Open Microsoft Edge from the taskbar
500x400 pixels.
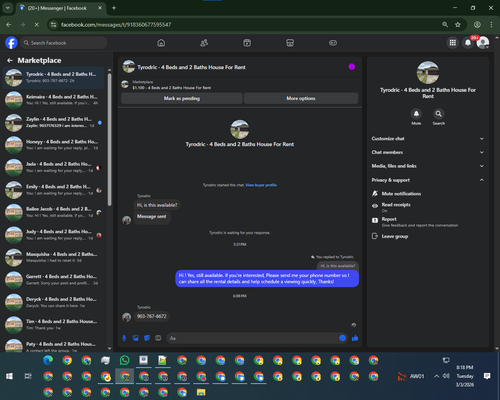[x=48, y=360]
